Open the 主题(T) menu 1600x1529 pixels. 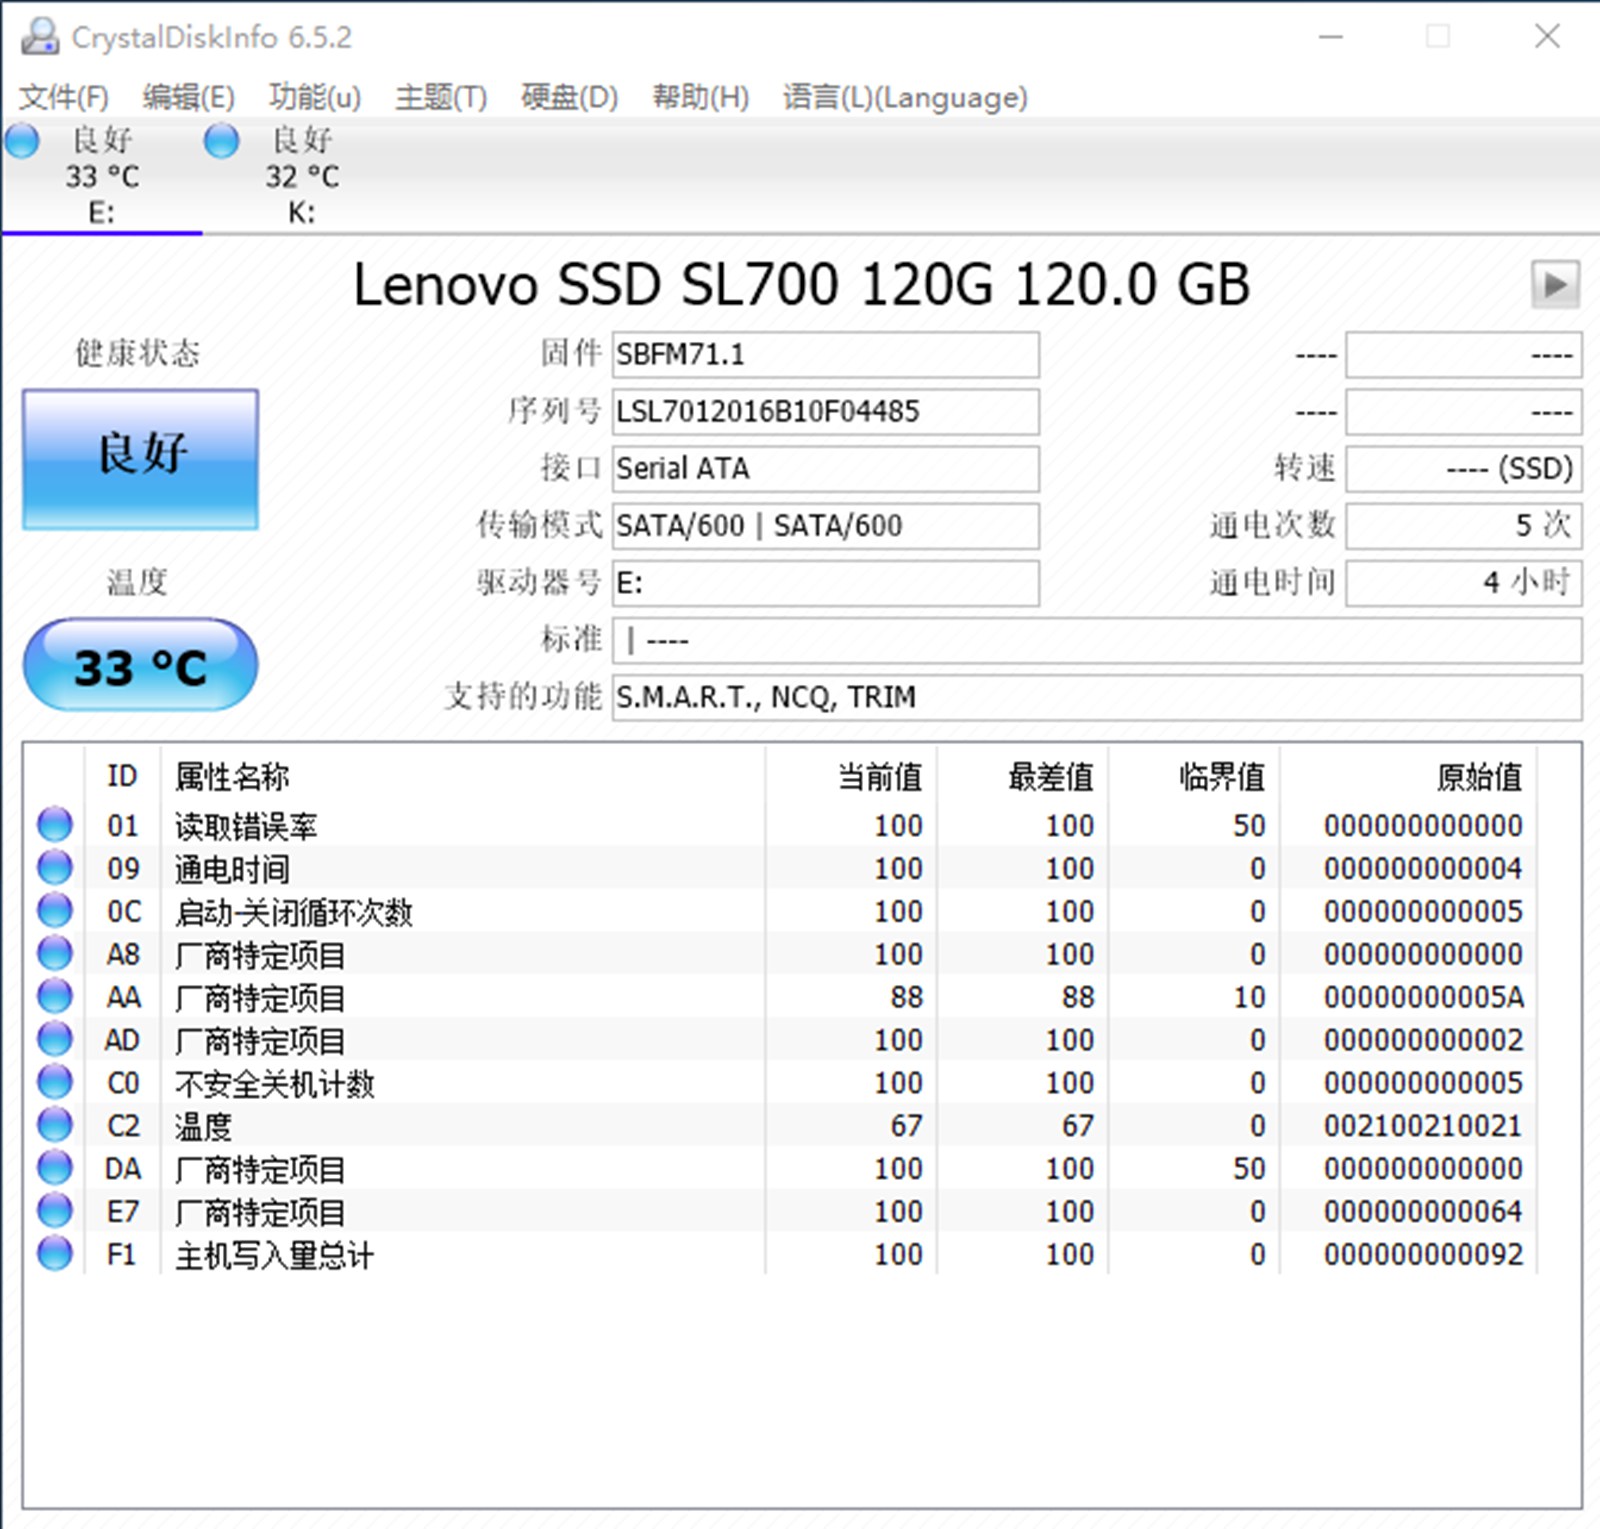pos(441,97)
